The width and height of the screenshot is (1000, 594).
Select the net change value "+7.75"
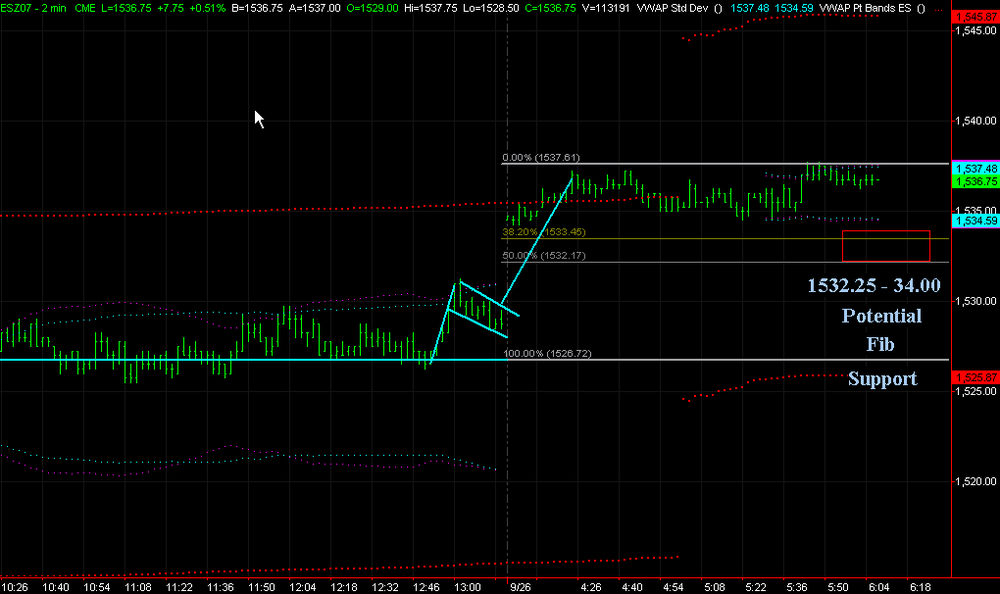pos(171,8)
